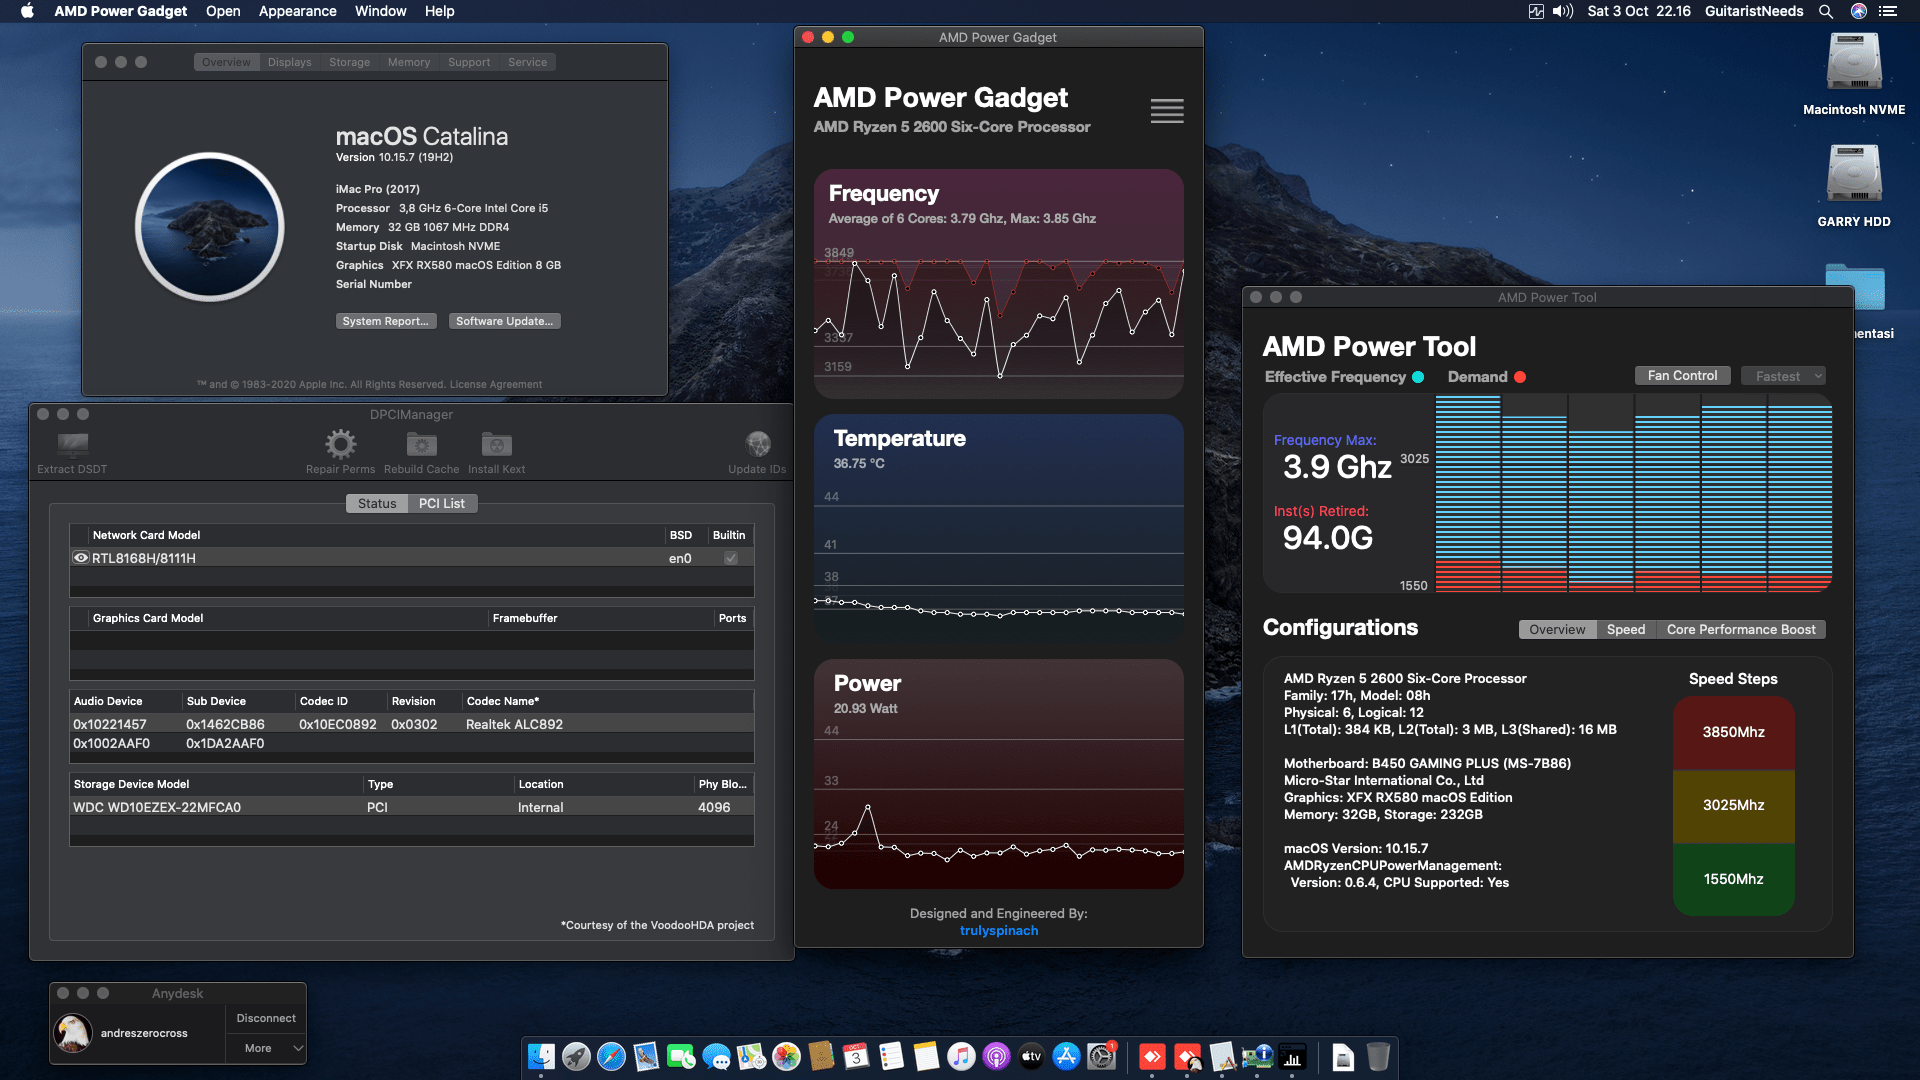The image size is (1920, 1080).
Task: Open the hamburger menu in AMD Power Gadget
Action: pyautogui.click(x=1166, y=111)
